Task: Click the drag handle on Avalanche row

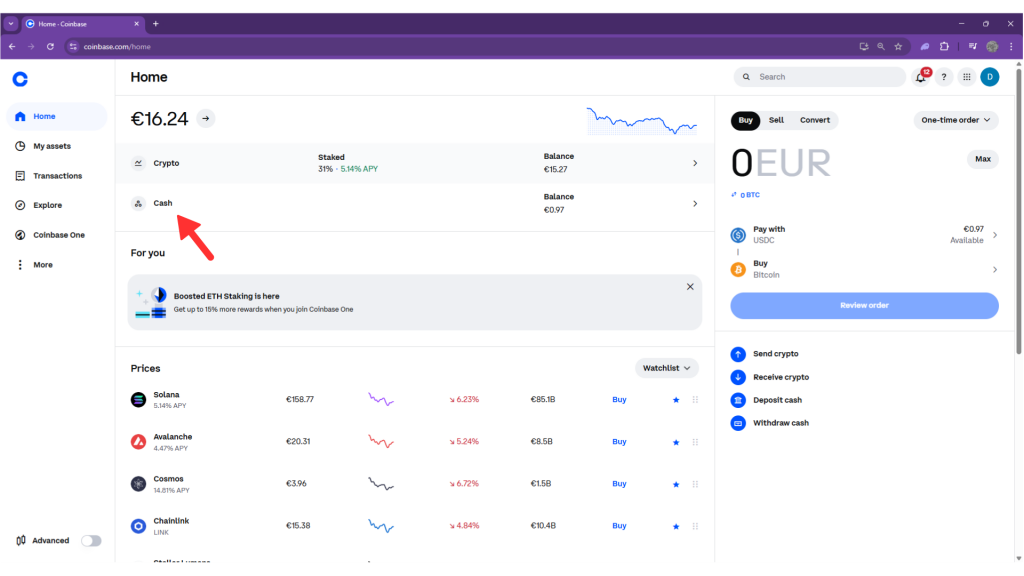Action: 696,442
